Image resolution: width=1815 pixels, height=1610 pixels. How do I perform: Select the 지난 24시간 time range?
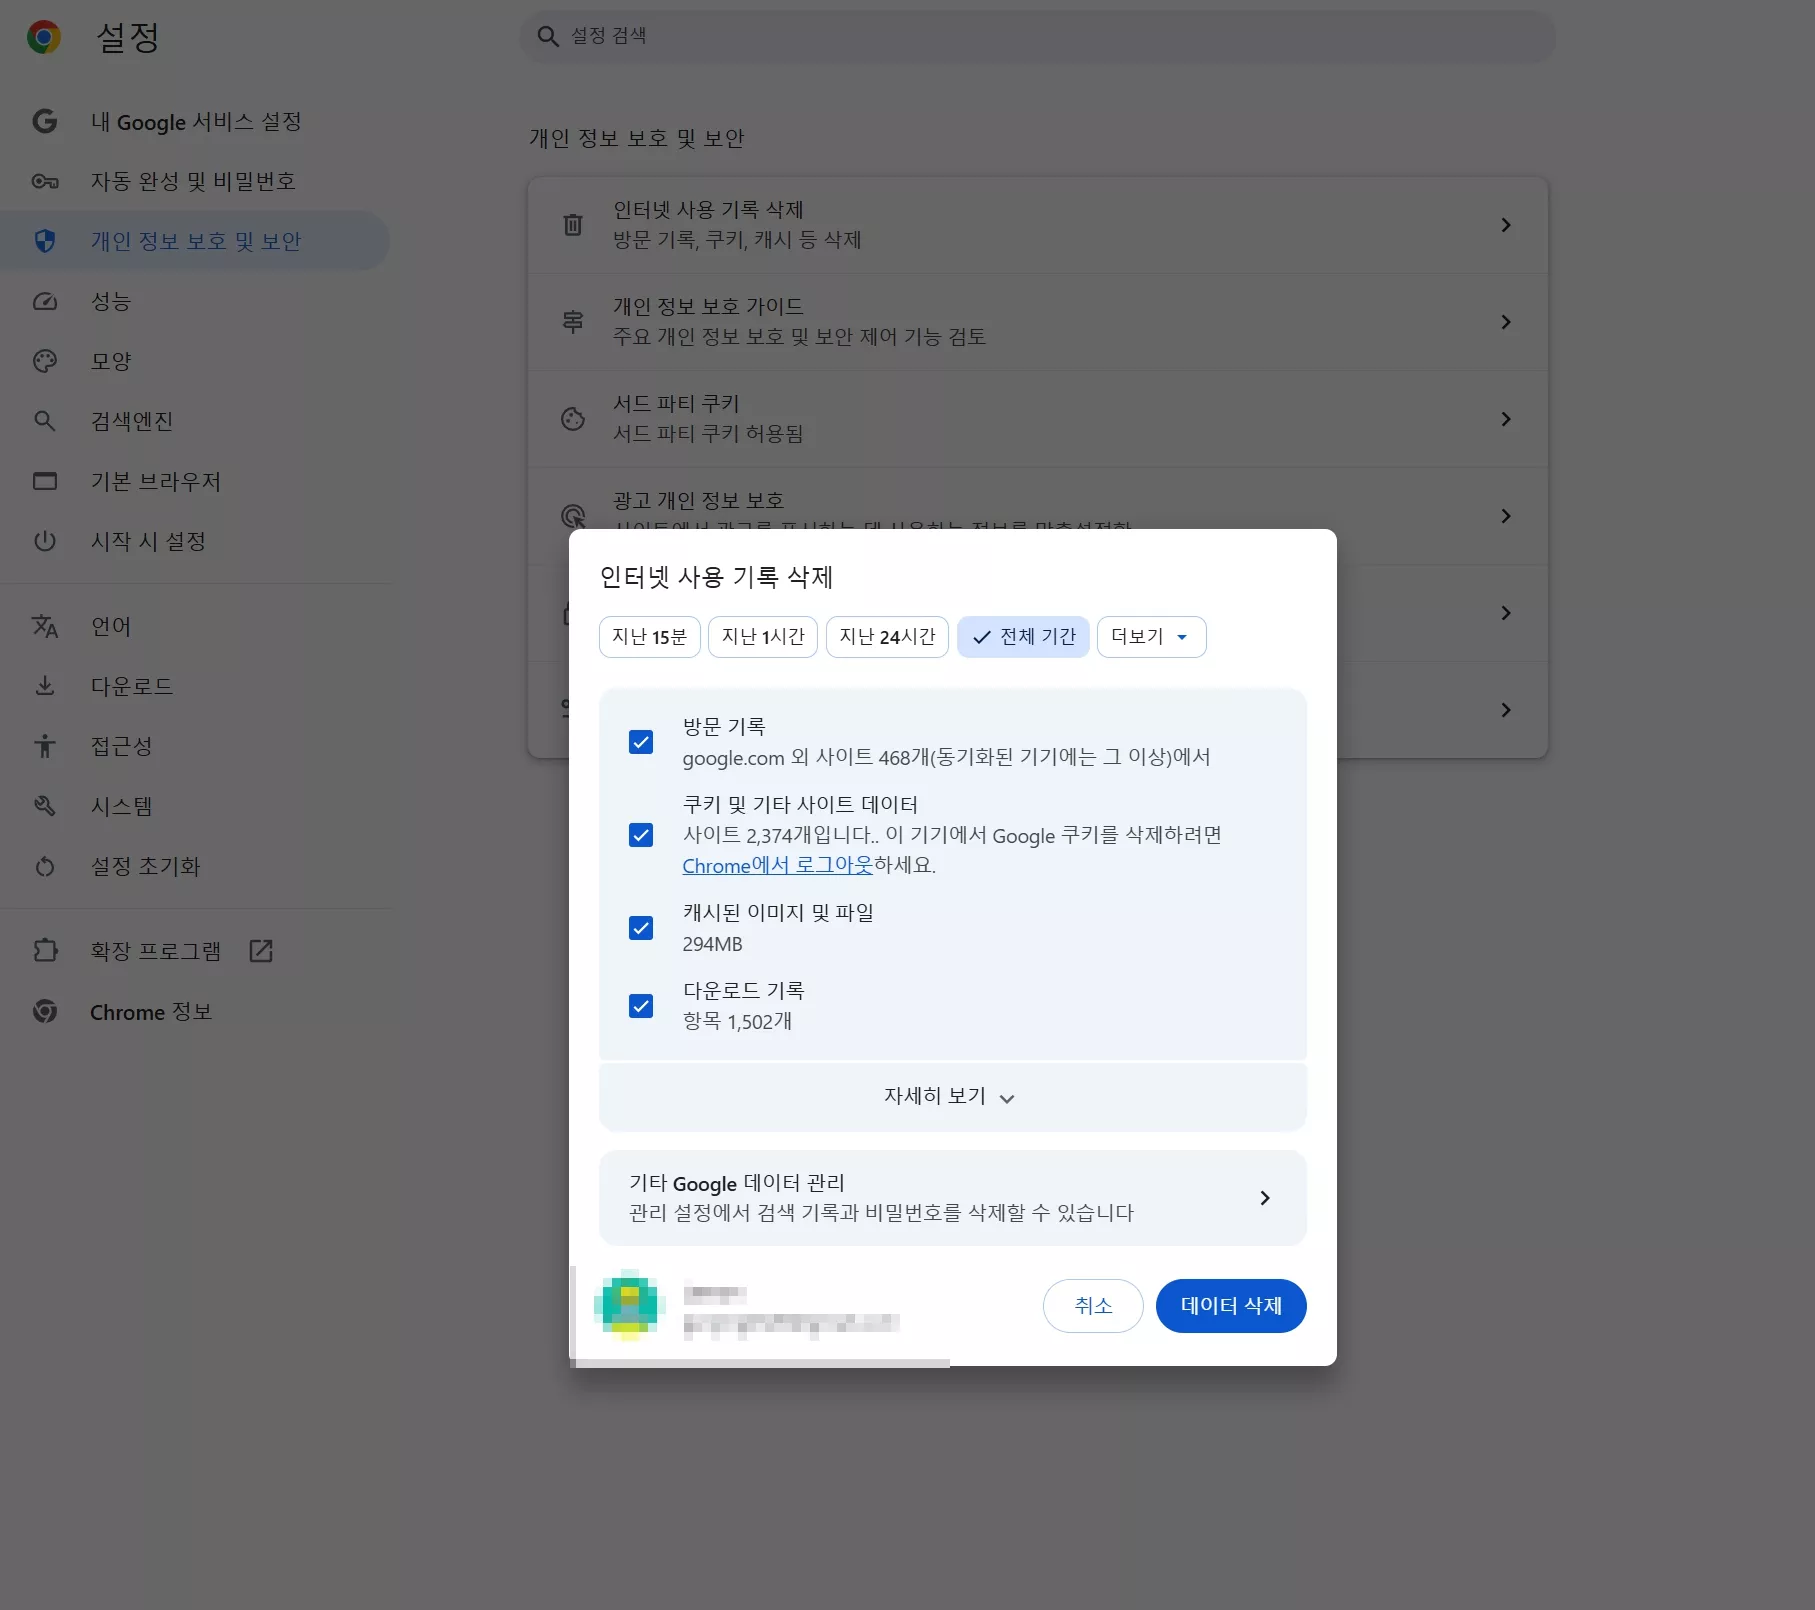(x=886, y=637)
